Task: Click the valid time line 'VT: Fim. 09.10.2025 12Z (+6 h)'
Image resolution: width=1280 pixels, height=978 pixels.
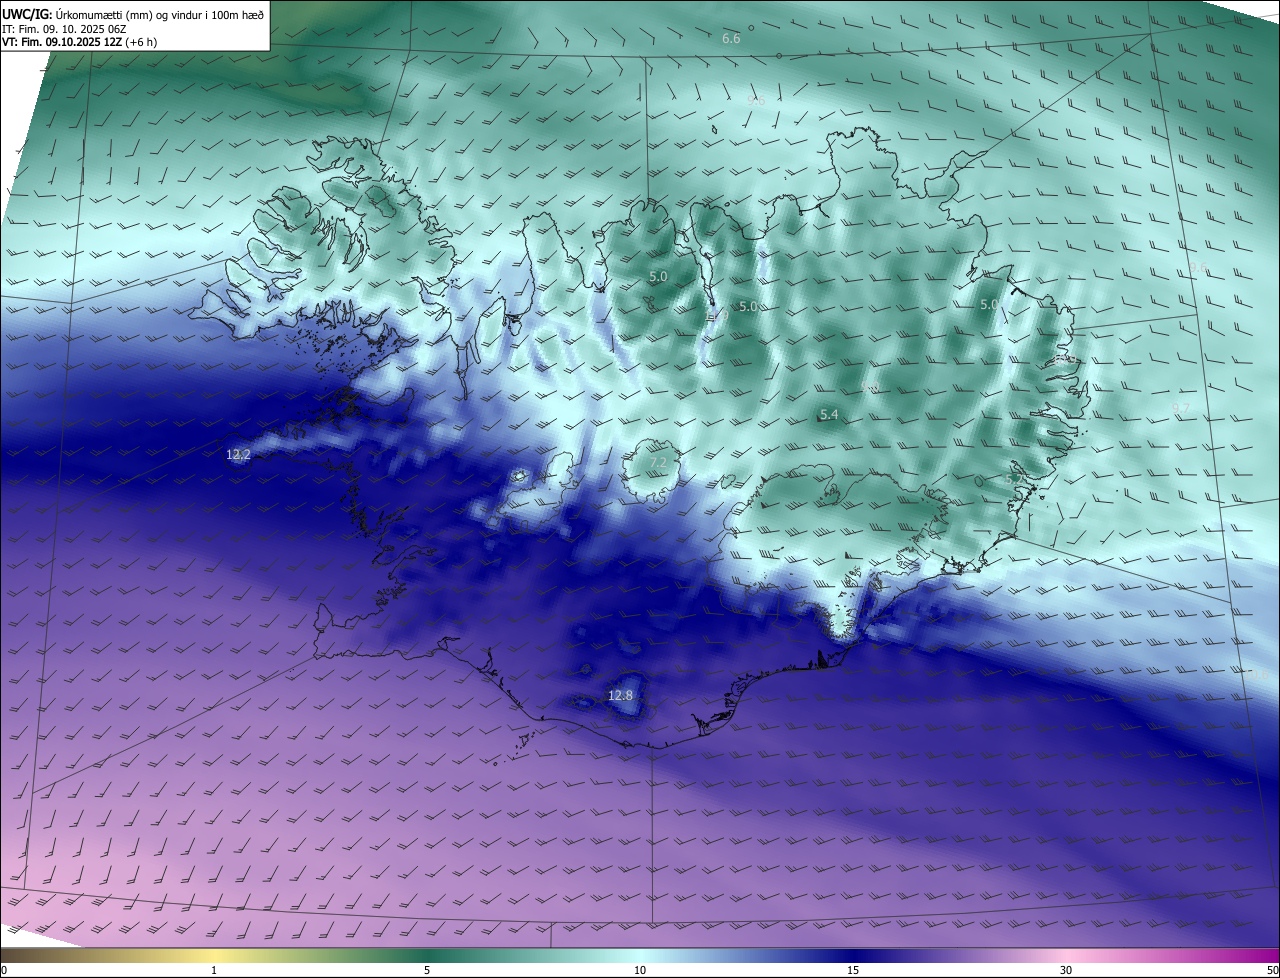Action: 80,42
